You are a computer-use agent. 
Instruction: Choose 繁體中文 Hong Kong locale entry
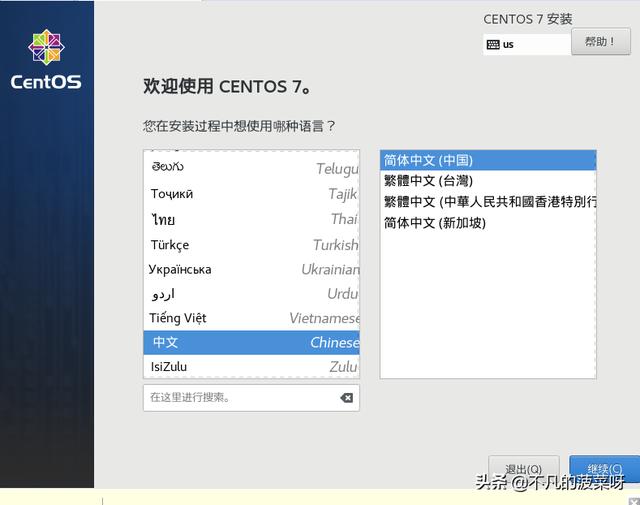click(x=488, y=202)
